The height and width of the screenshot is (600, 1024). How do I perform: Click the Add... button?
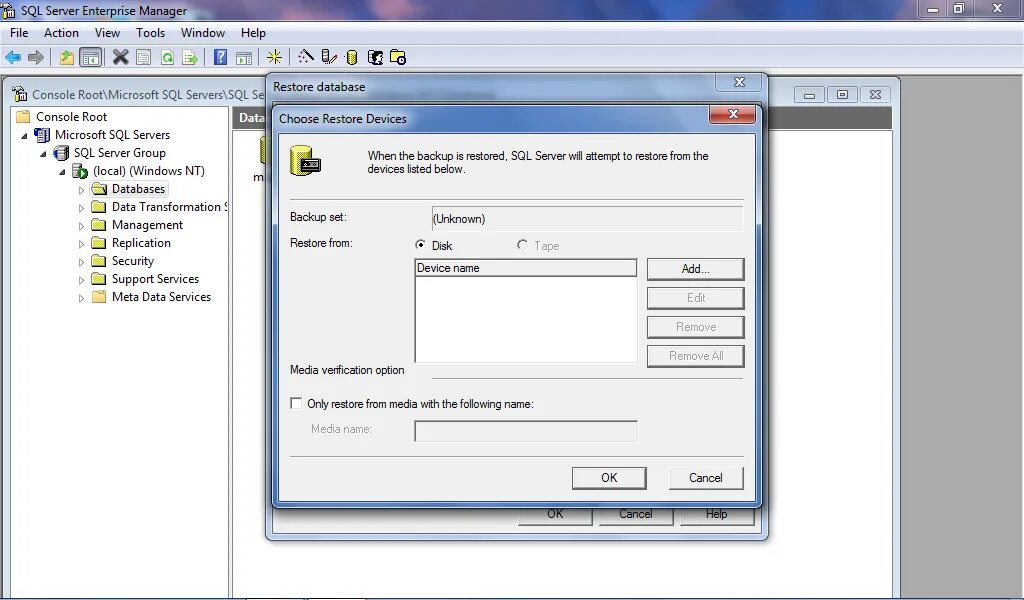click(696, 269)
